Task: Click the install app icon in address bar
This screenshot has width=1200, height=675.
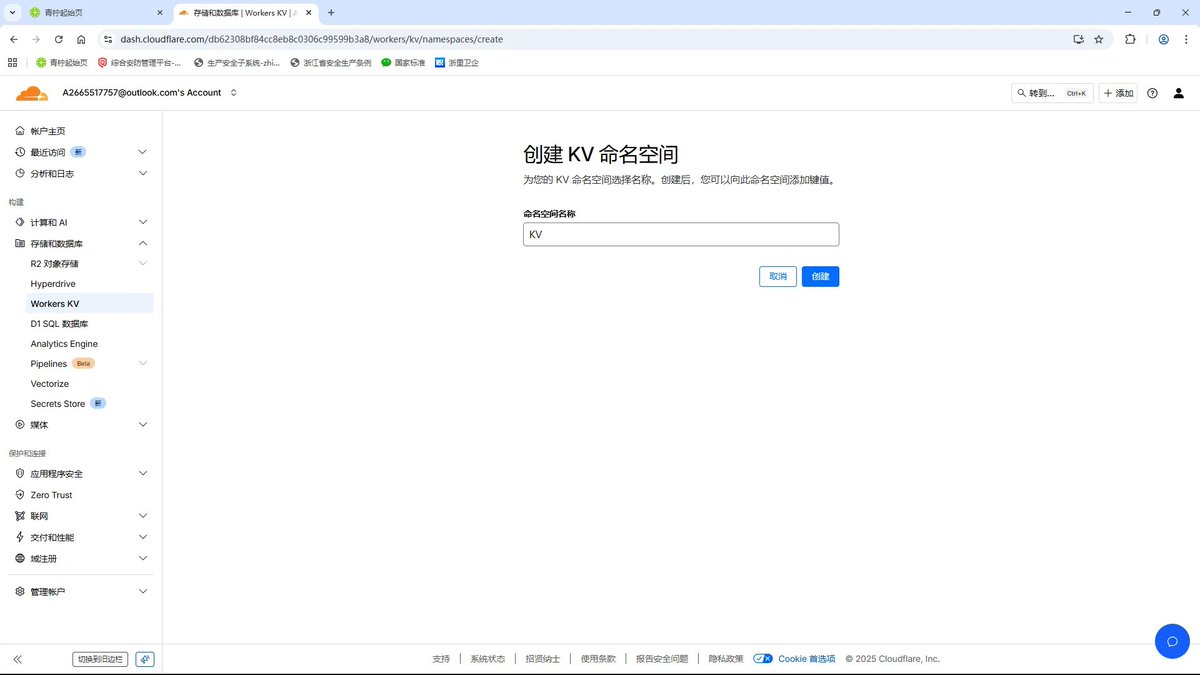Action: 1078,39
